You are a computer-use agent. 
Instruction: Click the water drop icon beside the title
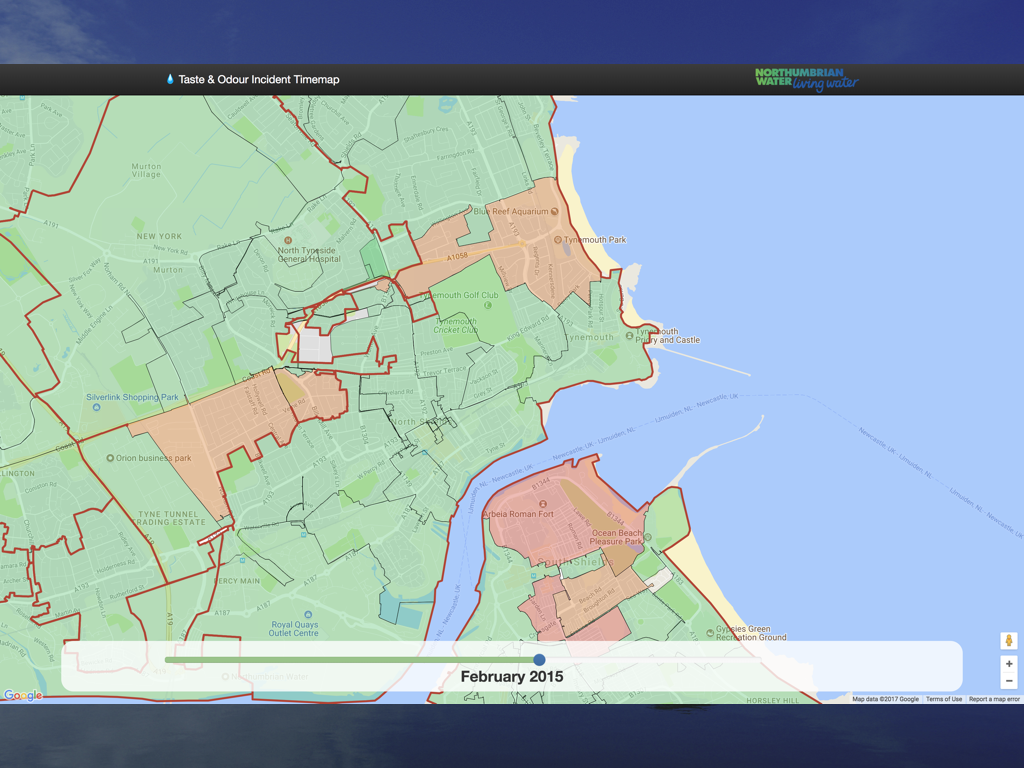point(170,79)
